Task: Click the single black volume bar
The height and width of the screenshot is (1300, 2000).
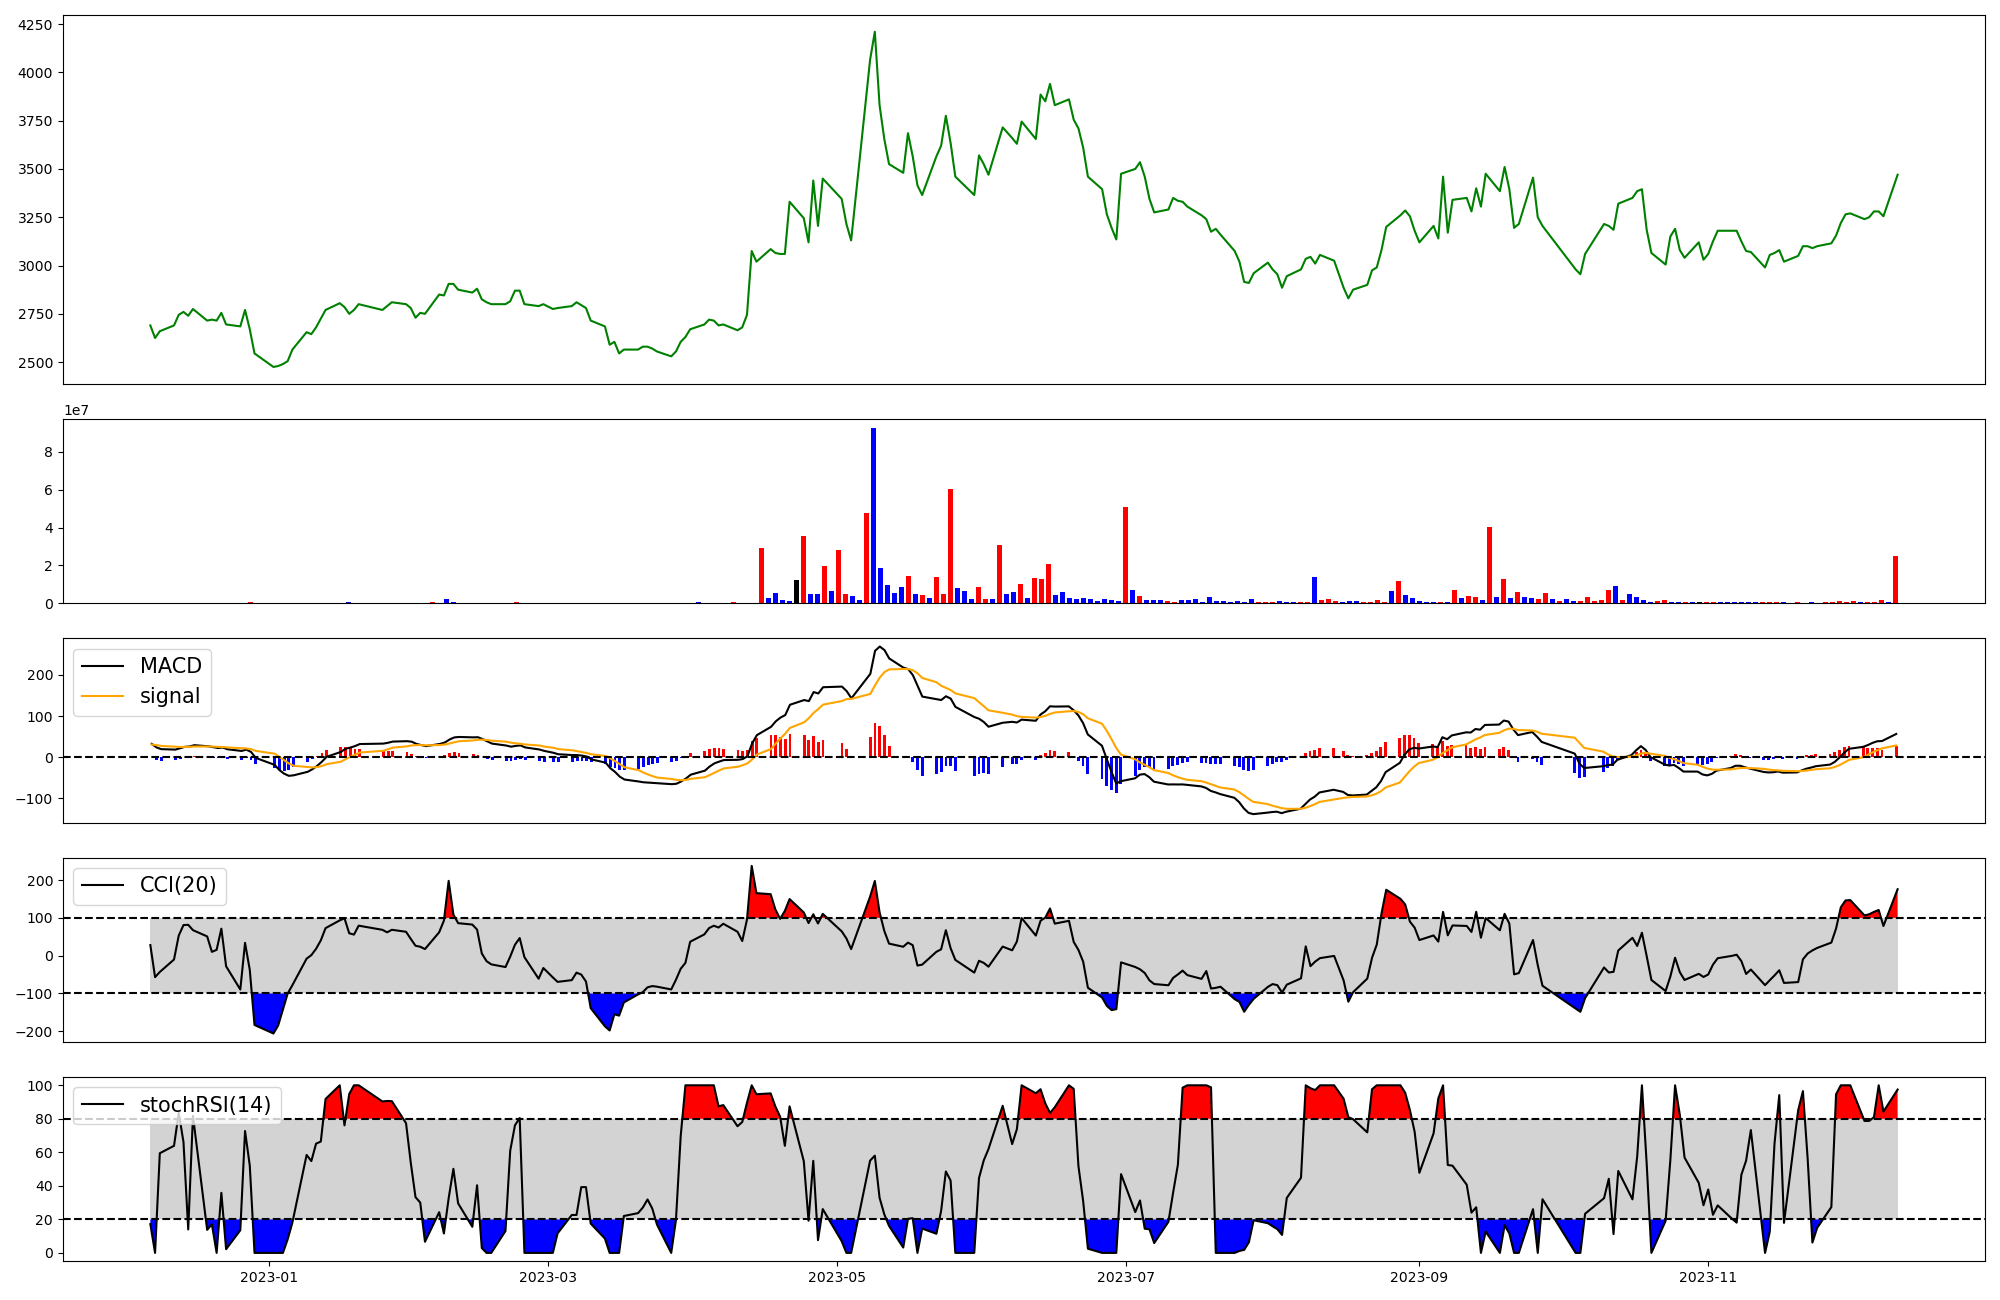Action: [x=797, y=591]
